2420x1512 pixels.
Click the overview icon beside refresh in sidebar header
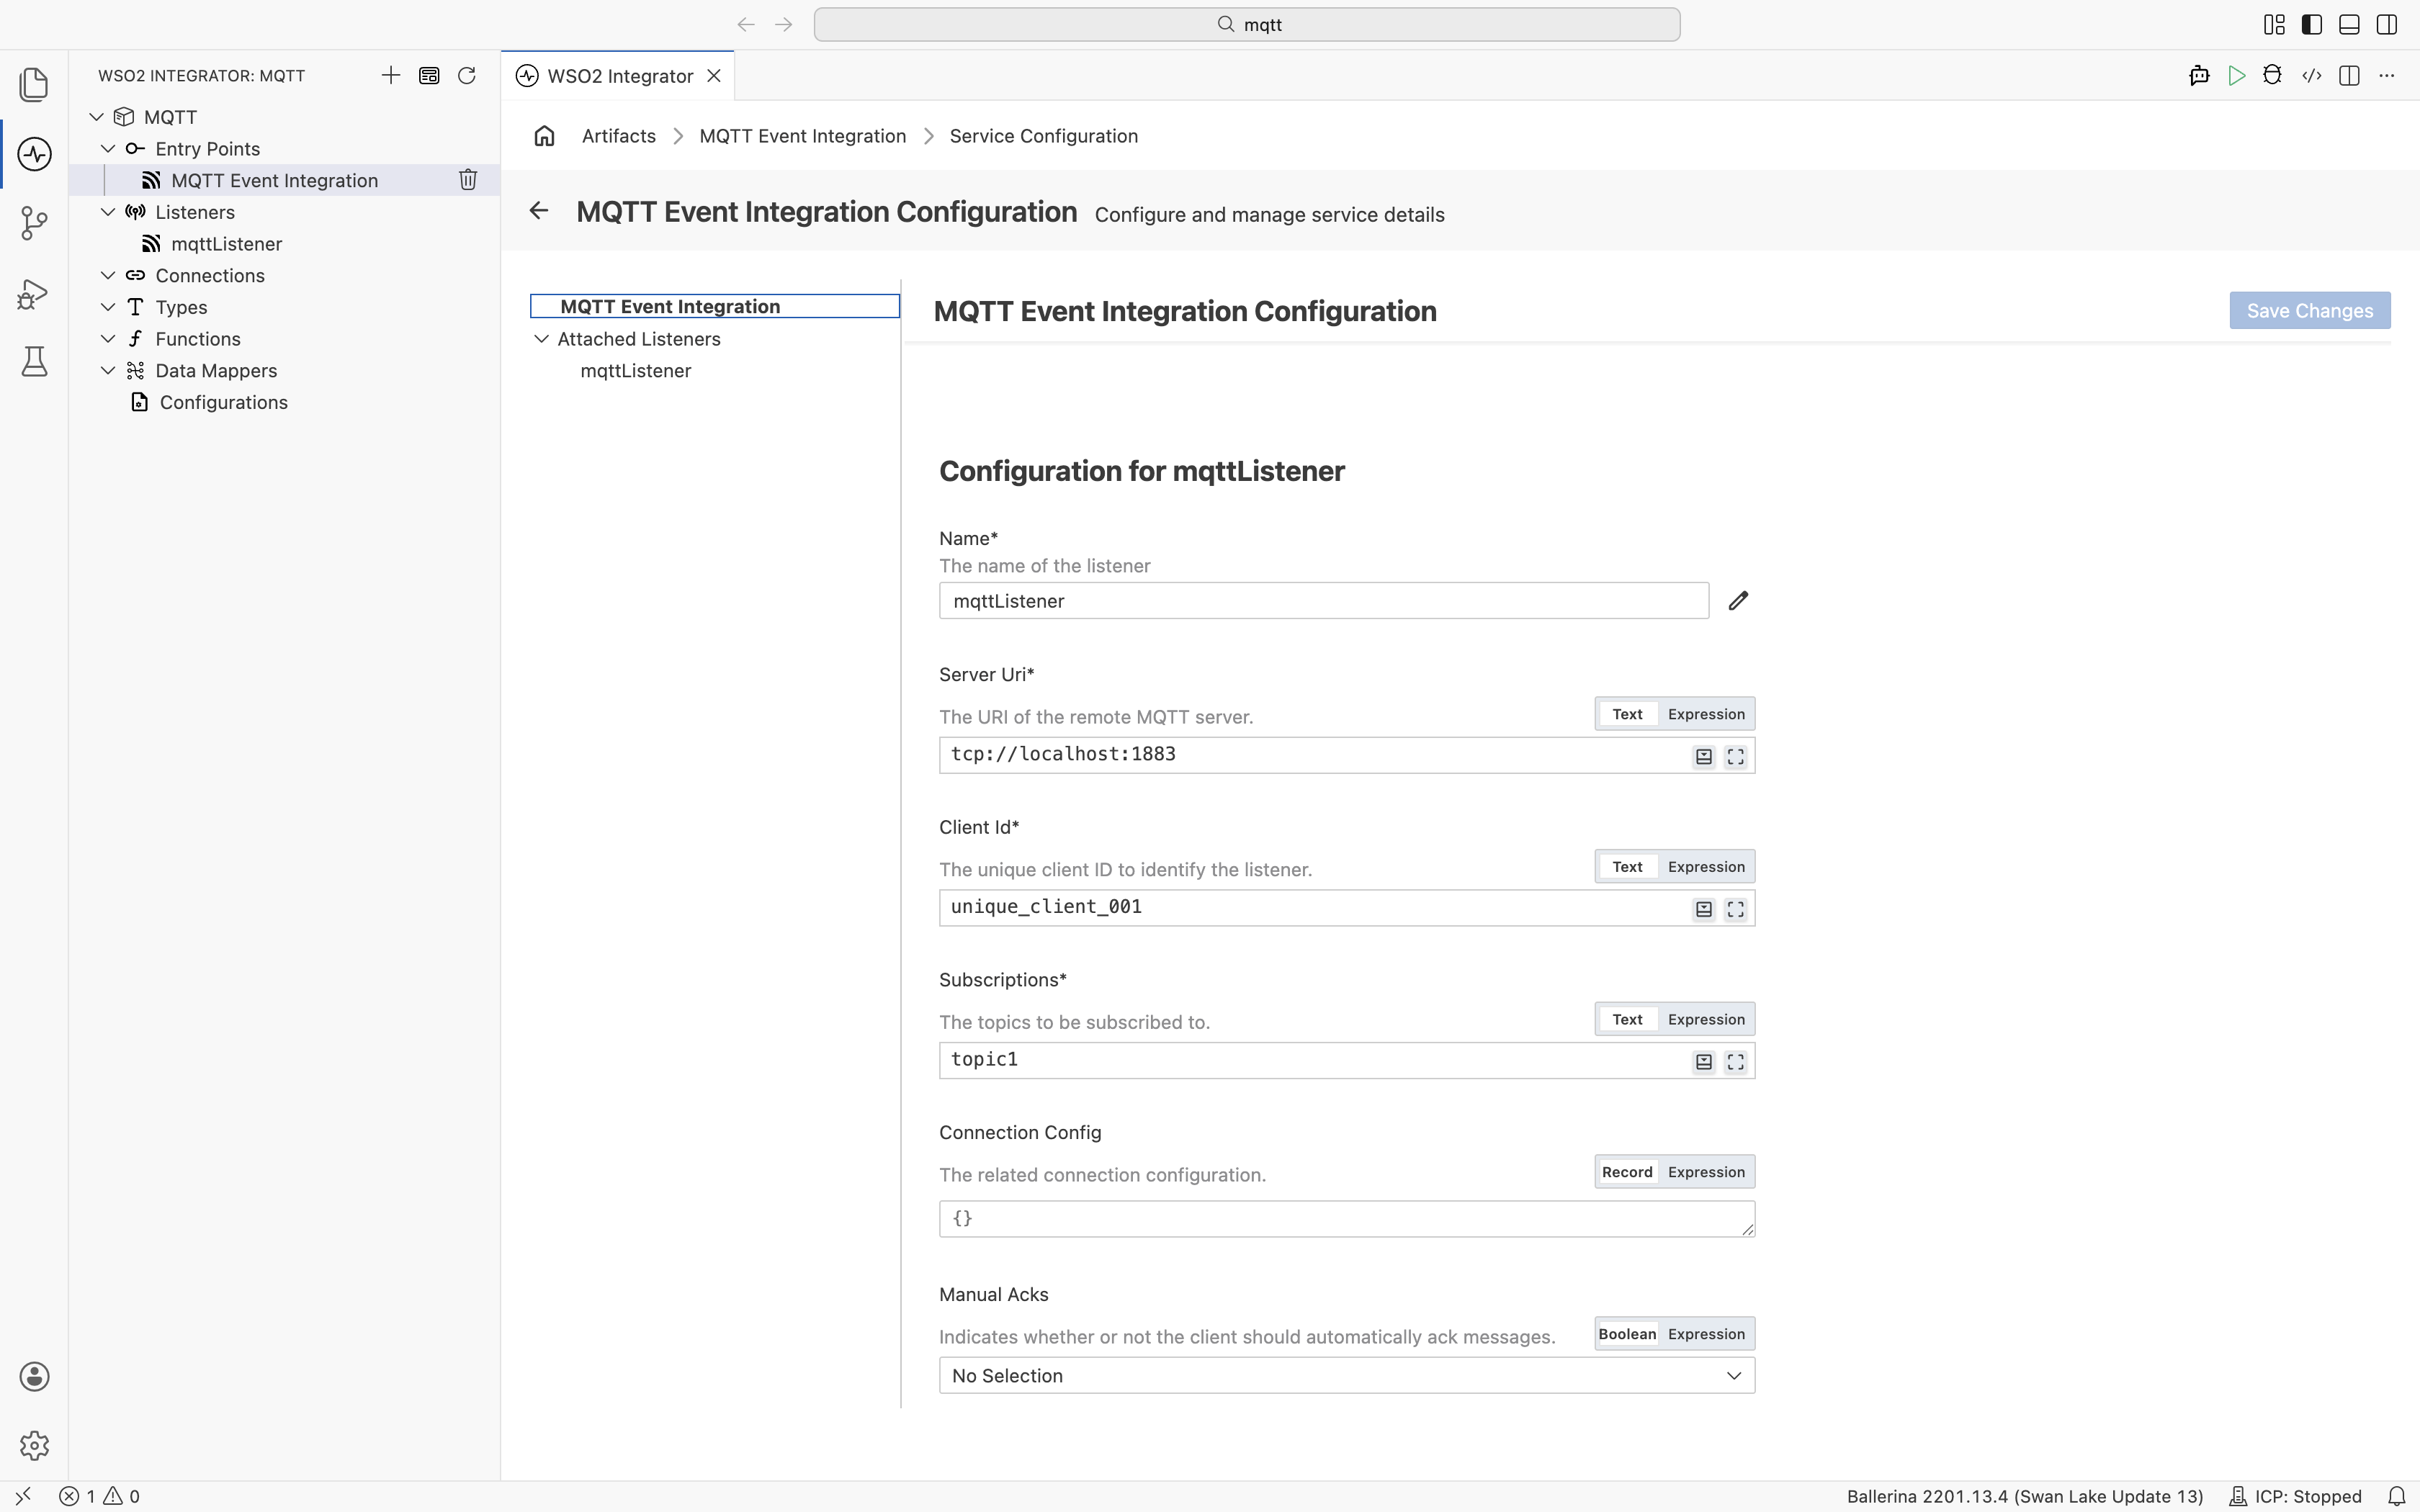pos(429,75)
